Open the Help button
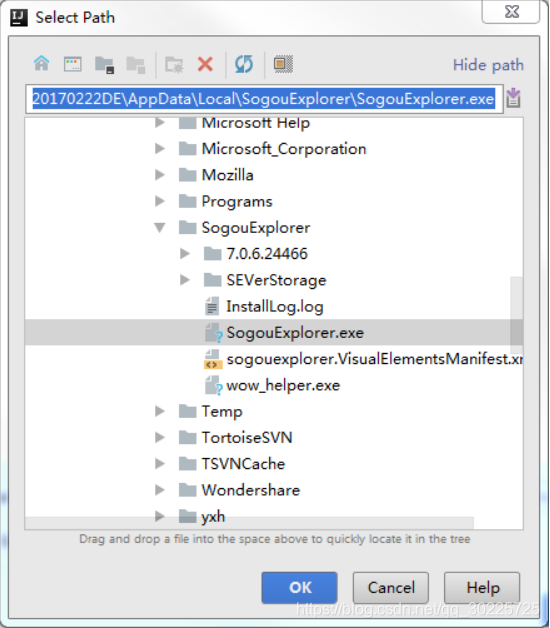 click(482, 588)
